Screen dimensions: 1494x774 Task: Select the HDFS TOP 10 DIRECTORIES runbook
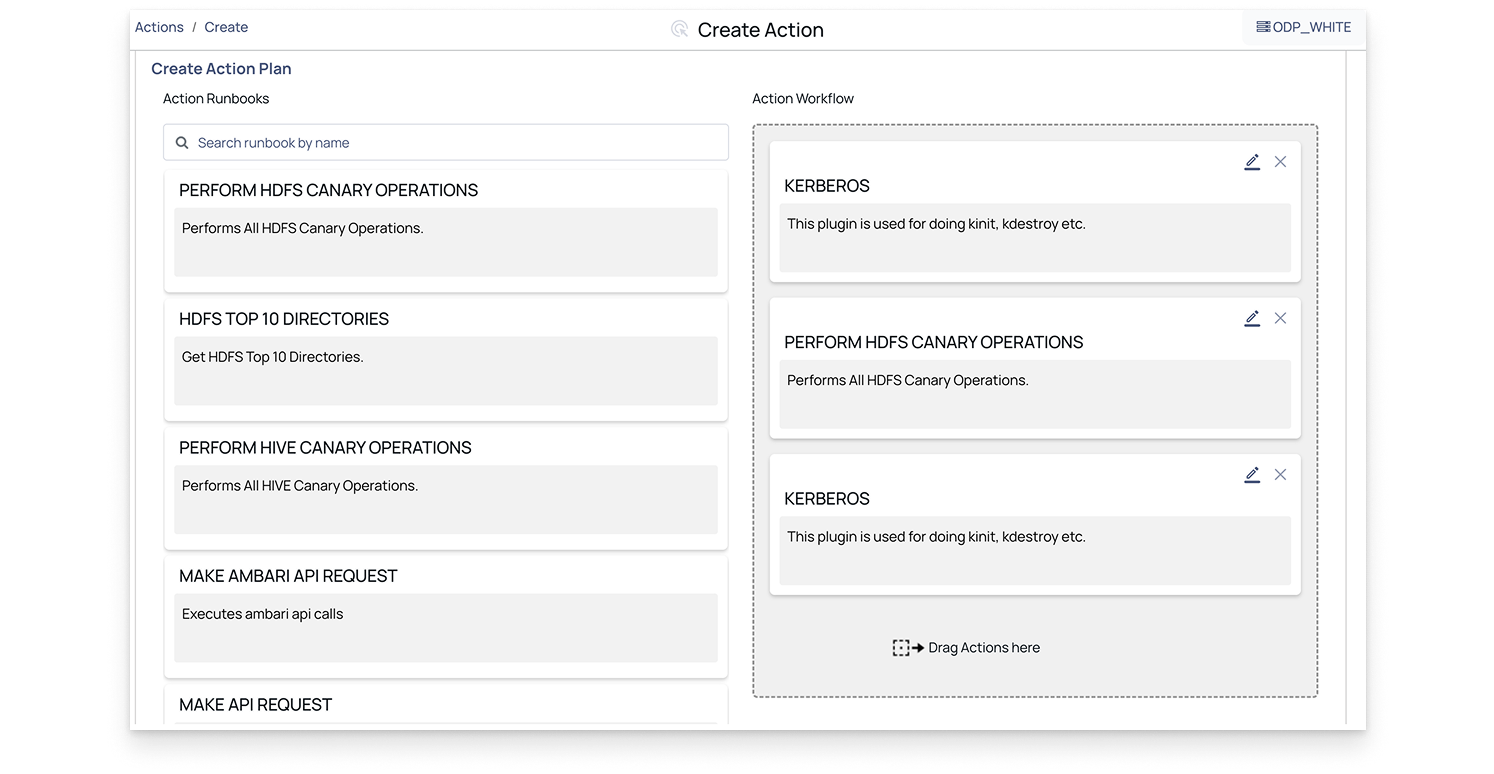point(445,356)
